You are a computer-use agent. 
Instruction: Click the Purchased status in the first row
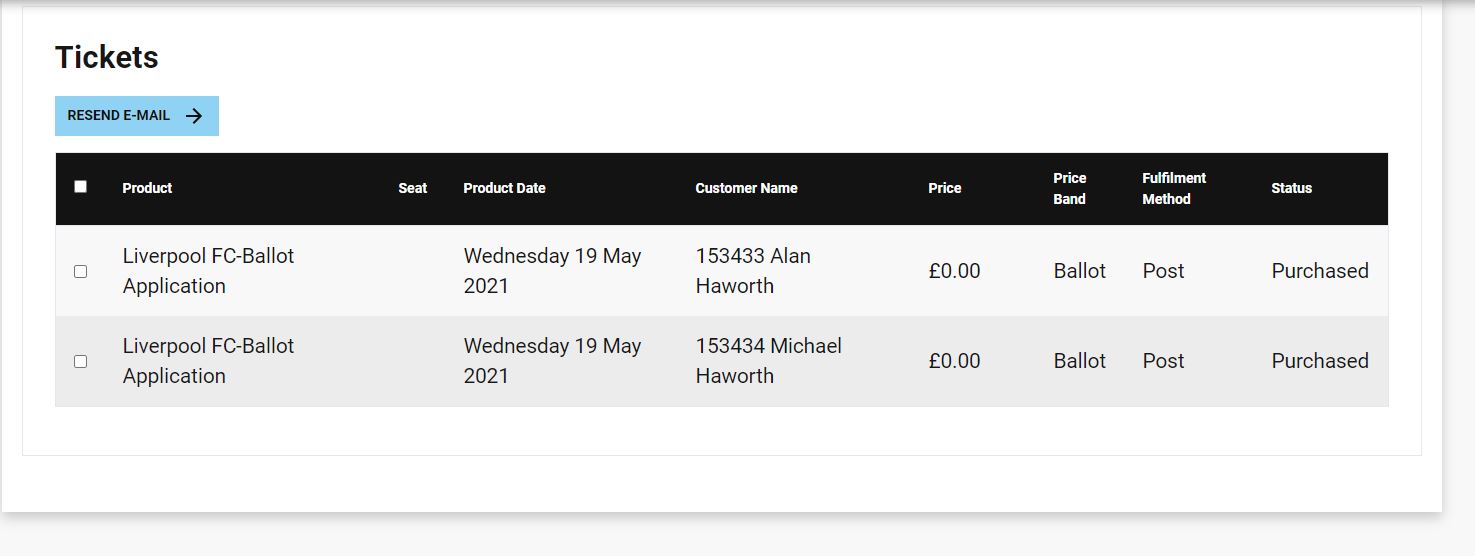point(1319,271)
